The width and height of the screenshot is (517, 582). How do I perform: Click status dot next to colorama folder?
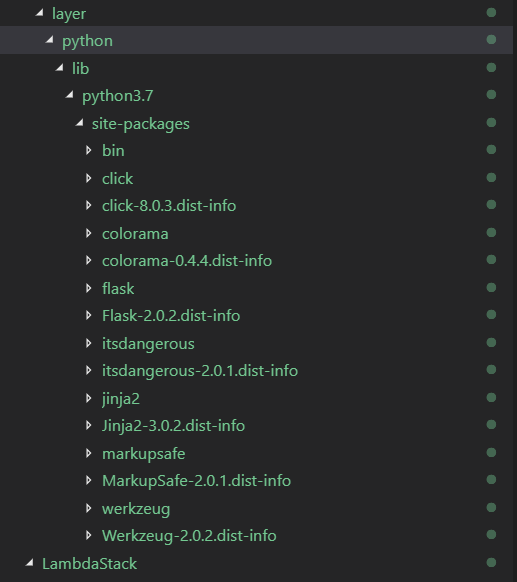[x=491, y=232]
